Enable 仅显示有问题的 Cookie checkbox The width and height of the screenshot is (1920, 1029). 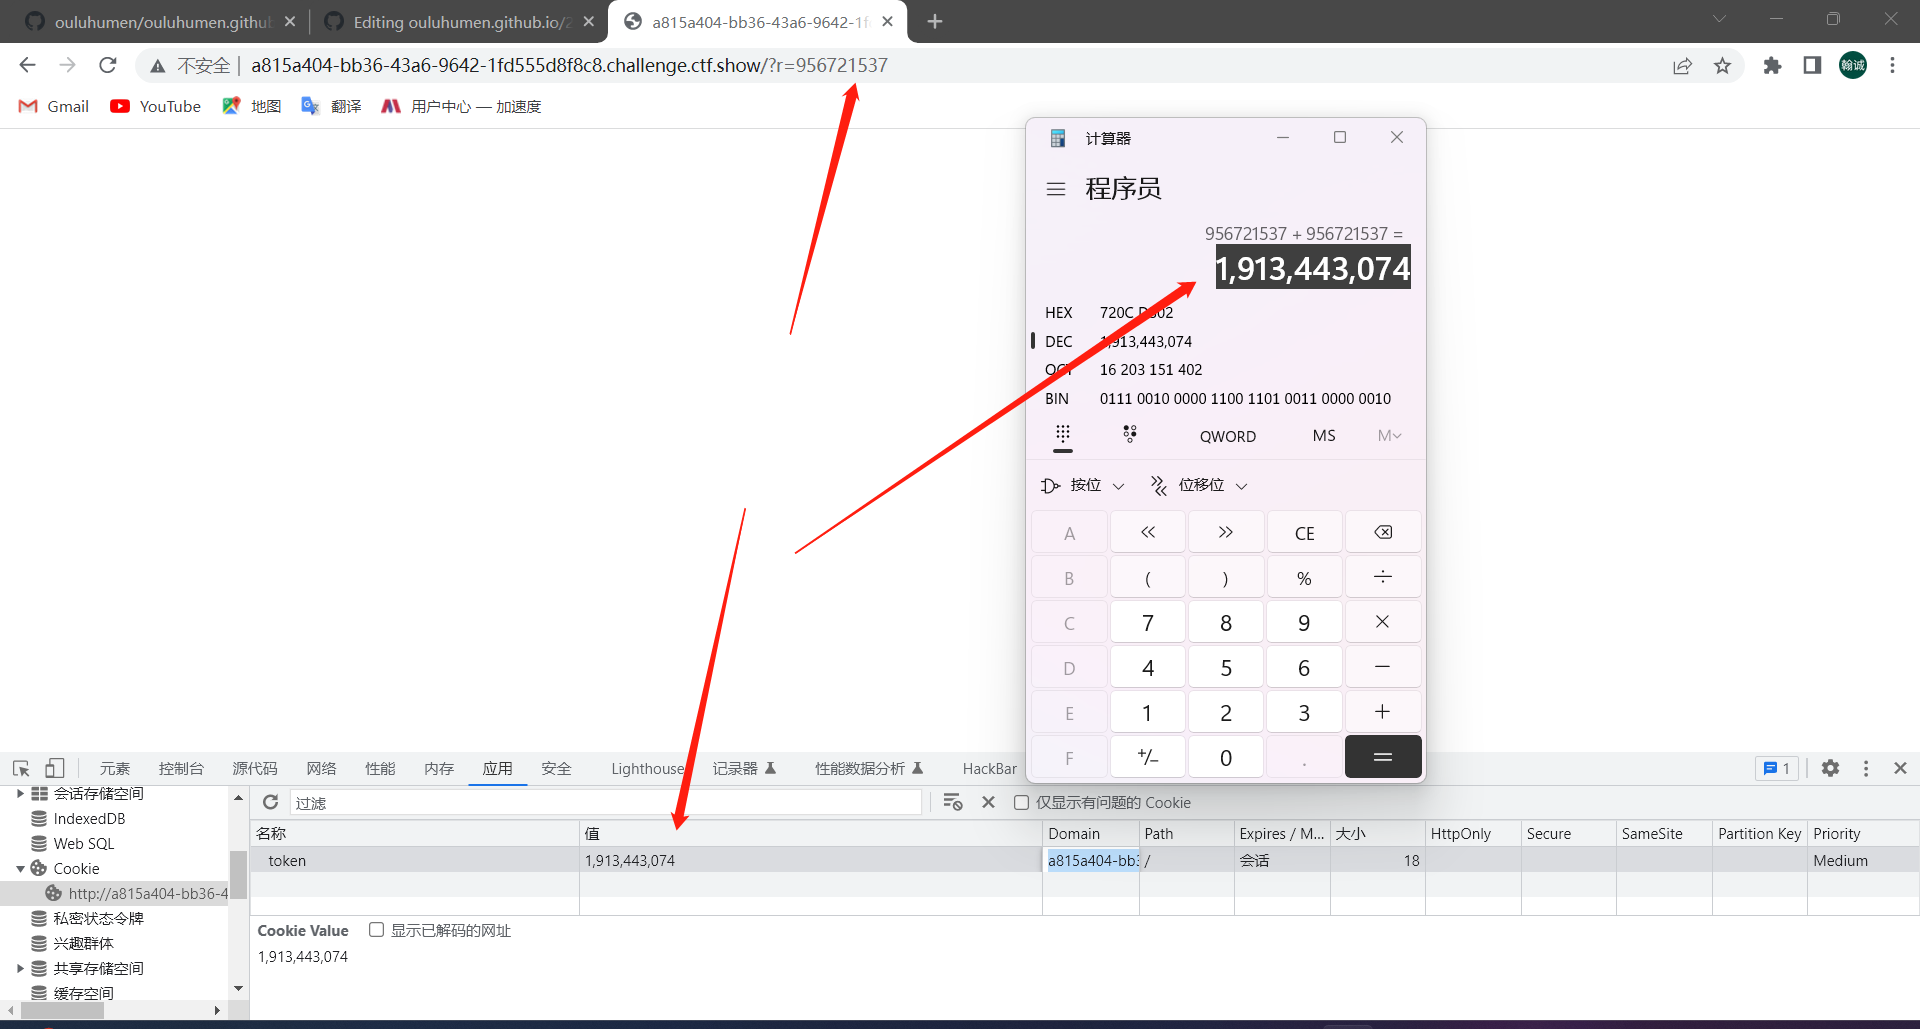point(1021,802)
